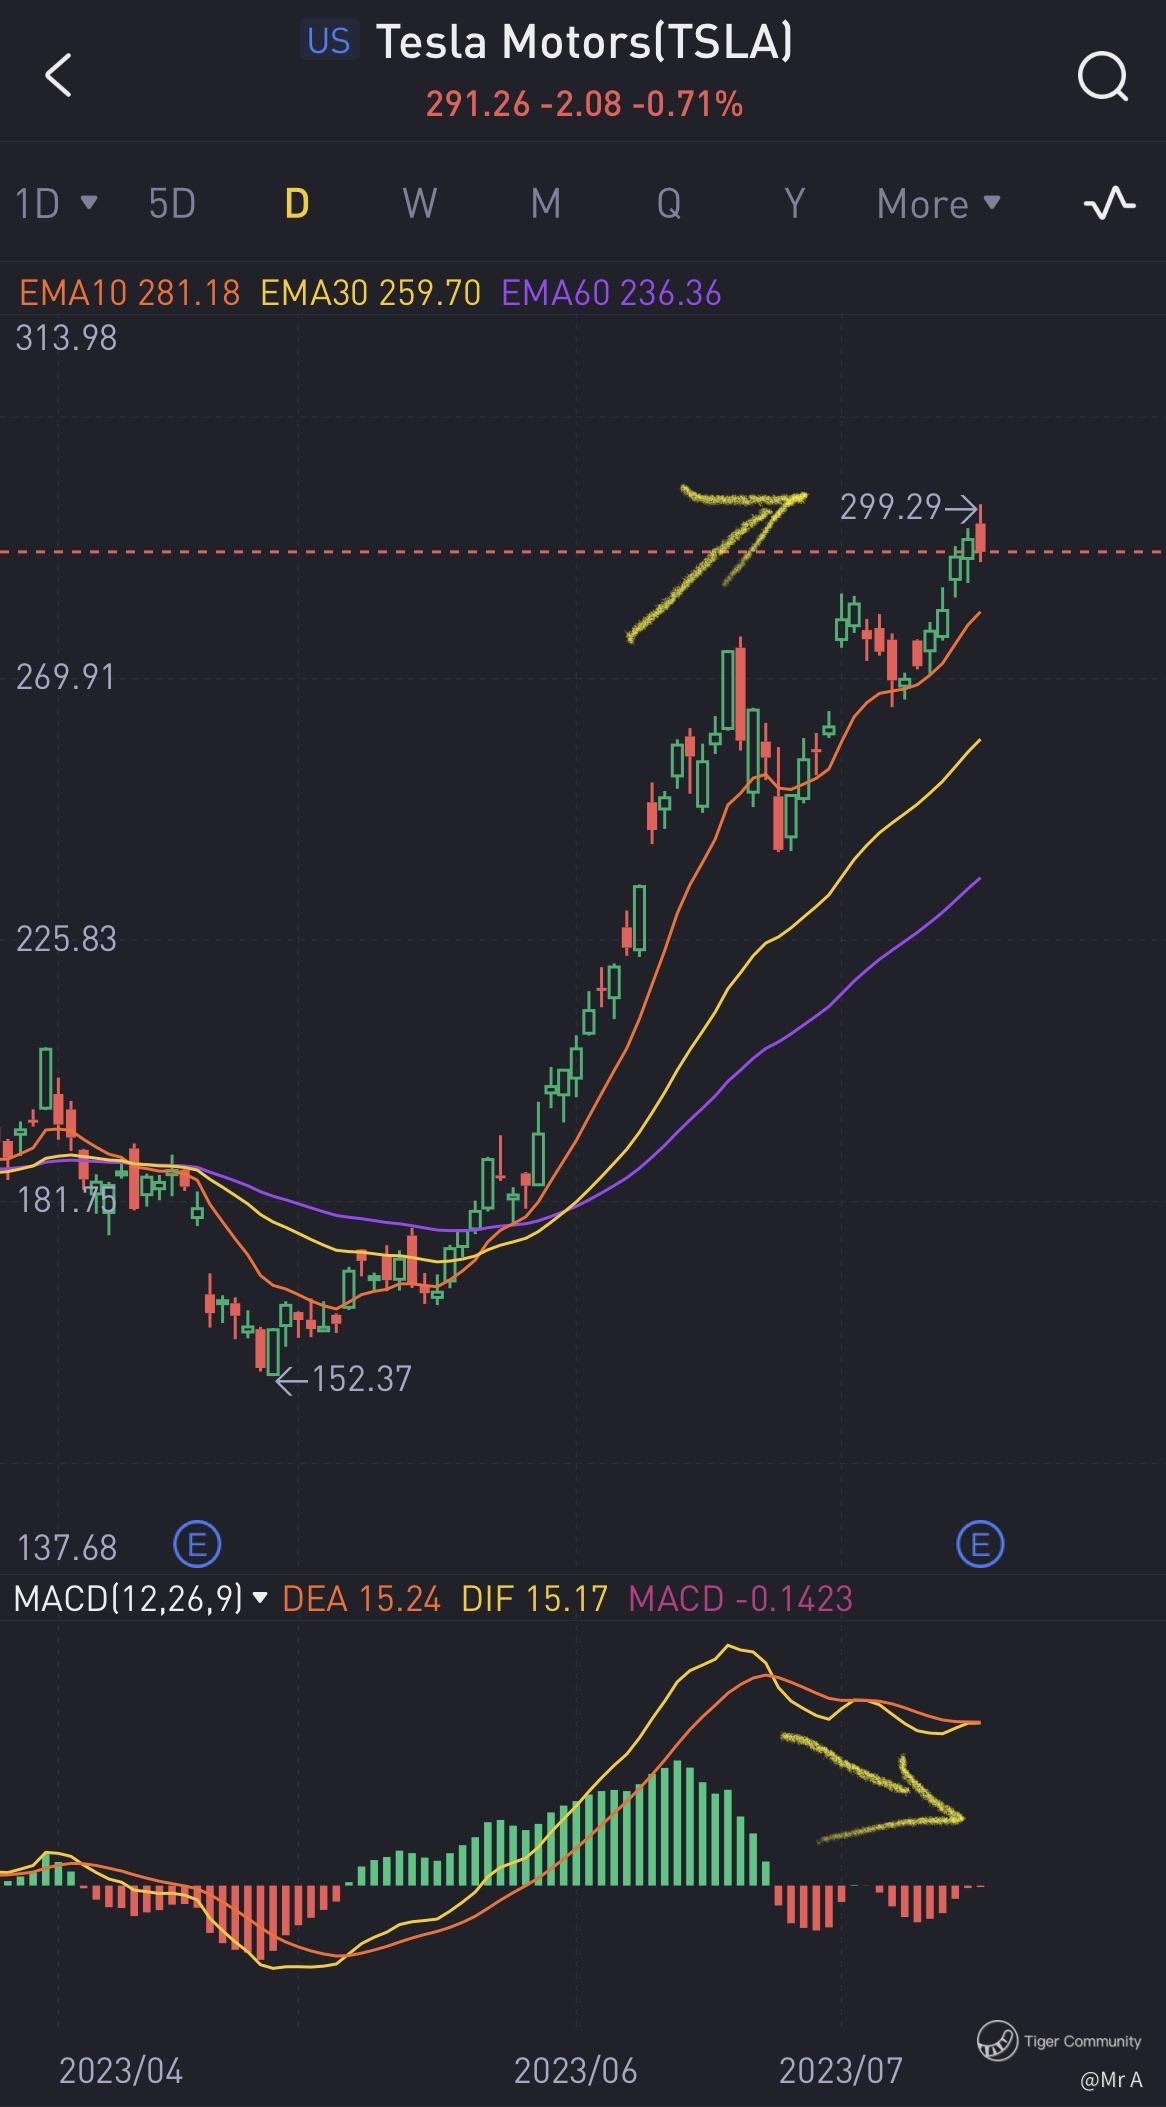The image size is (1166, 2107).
Task: Tap the 2023/07 date label
Action: click(840, 2070)
